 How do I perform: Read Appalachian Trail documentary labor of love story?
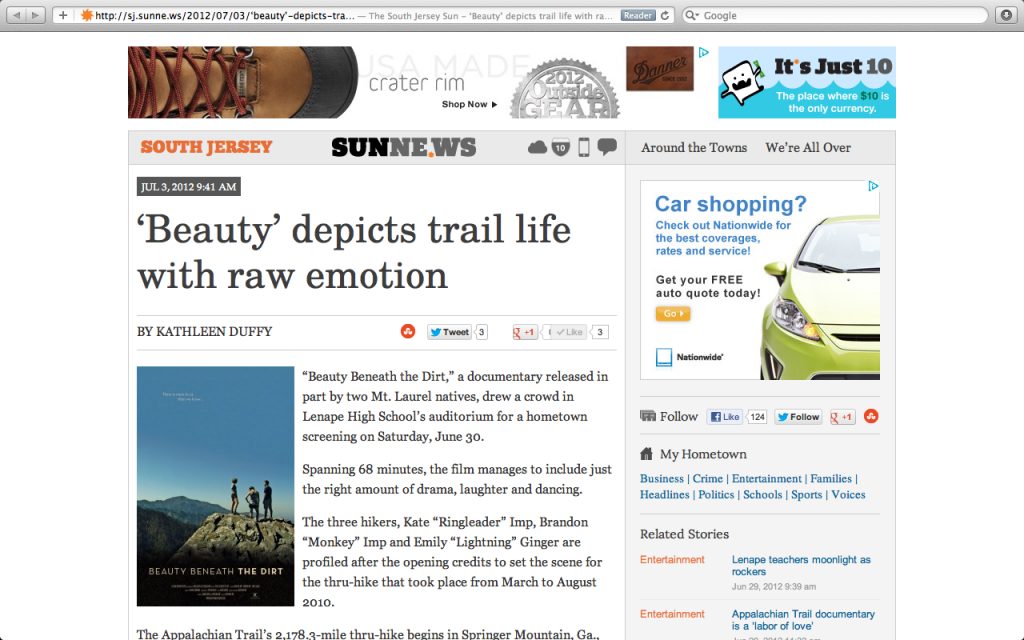(803, 620)
